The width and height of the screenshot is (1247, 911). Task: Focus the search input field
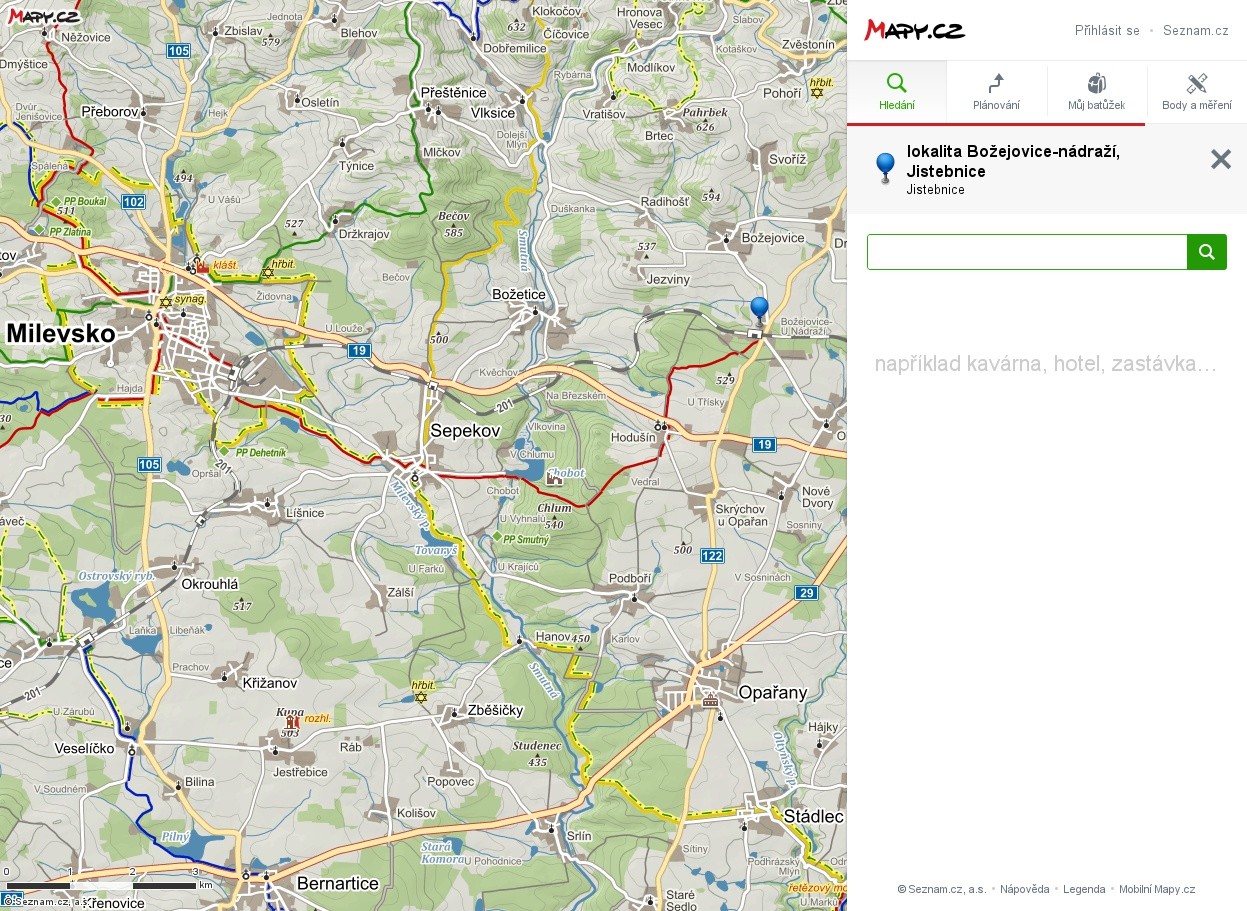(x=1026, y=252)
